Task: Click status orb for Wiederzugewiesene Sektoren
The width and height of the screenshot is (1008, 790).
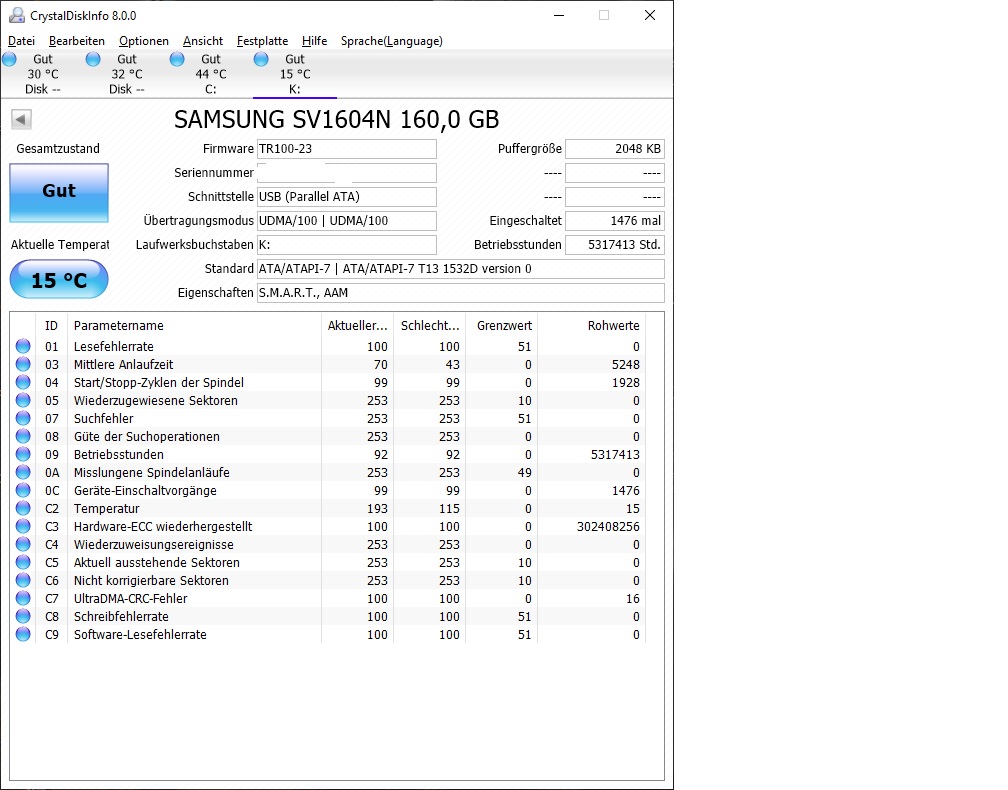Action: point(23,400)
